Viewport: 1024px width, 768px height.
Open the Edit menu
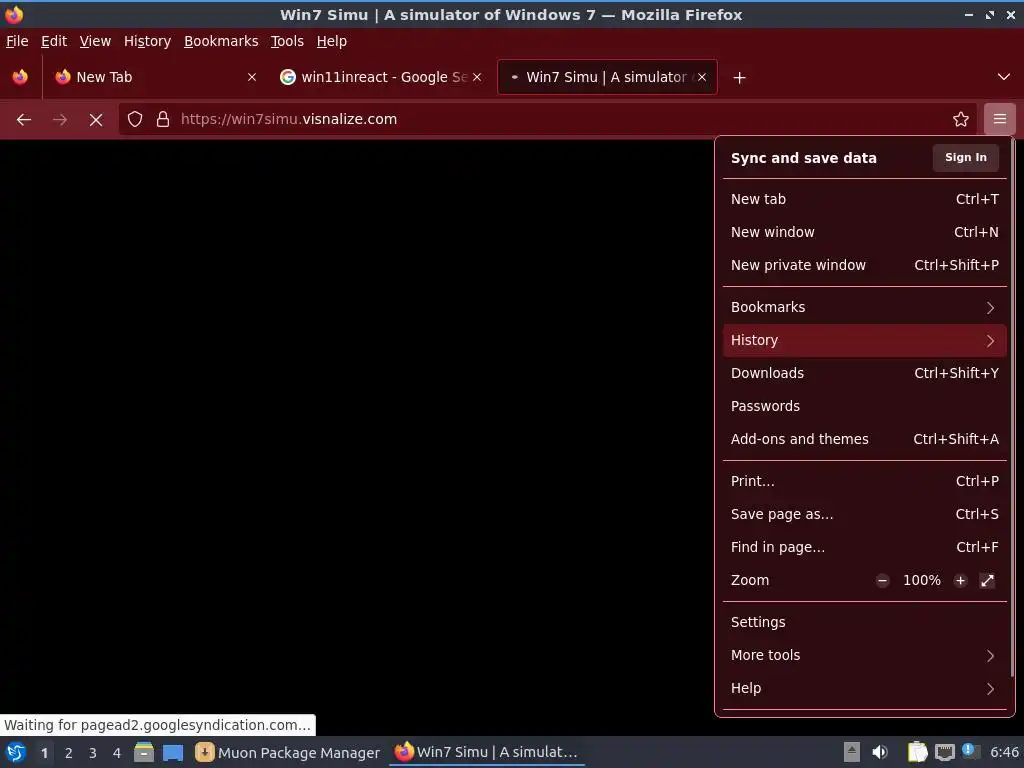(x=54, y=41)
